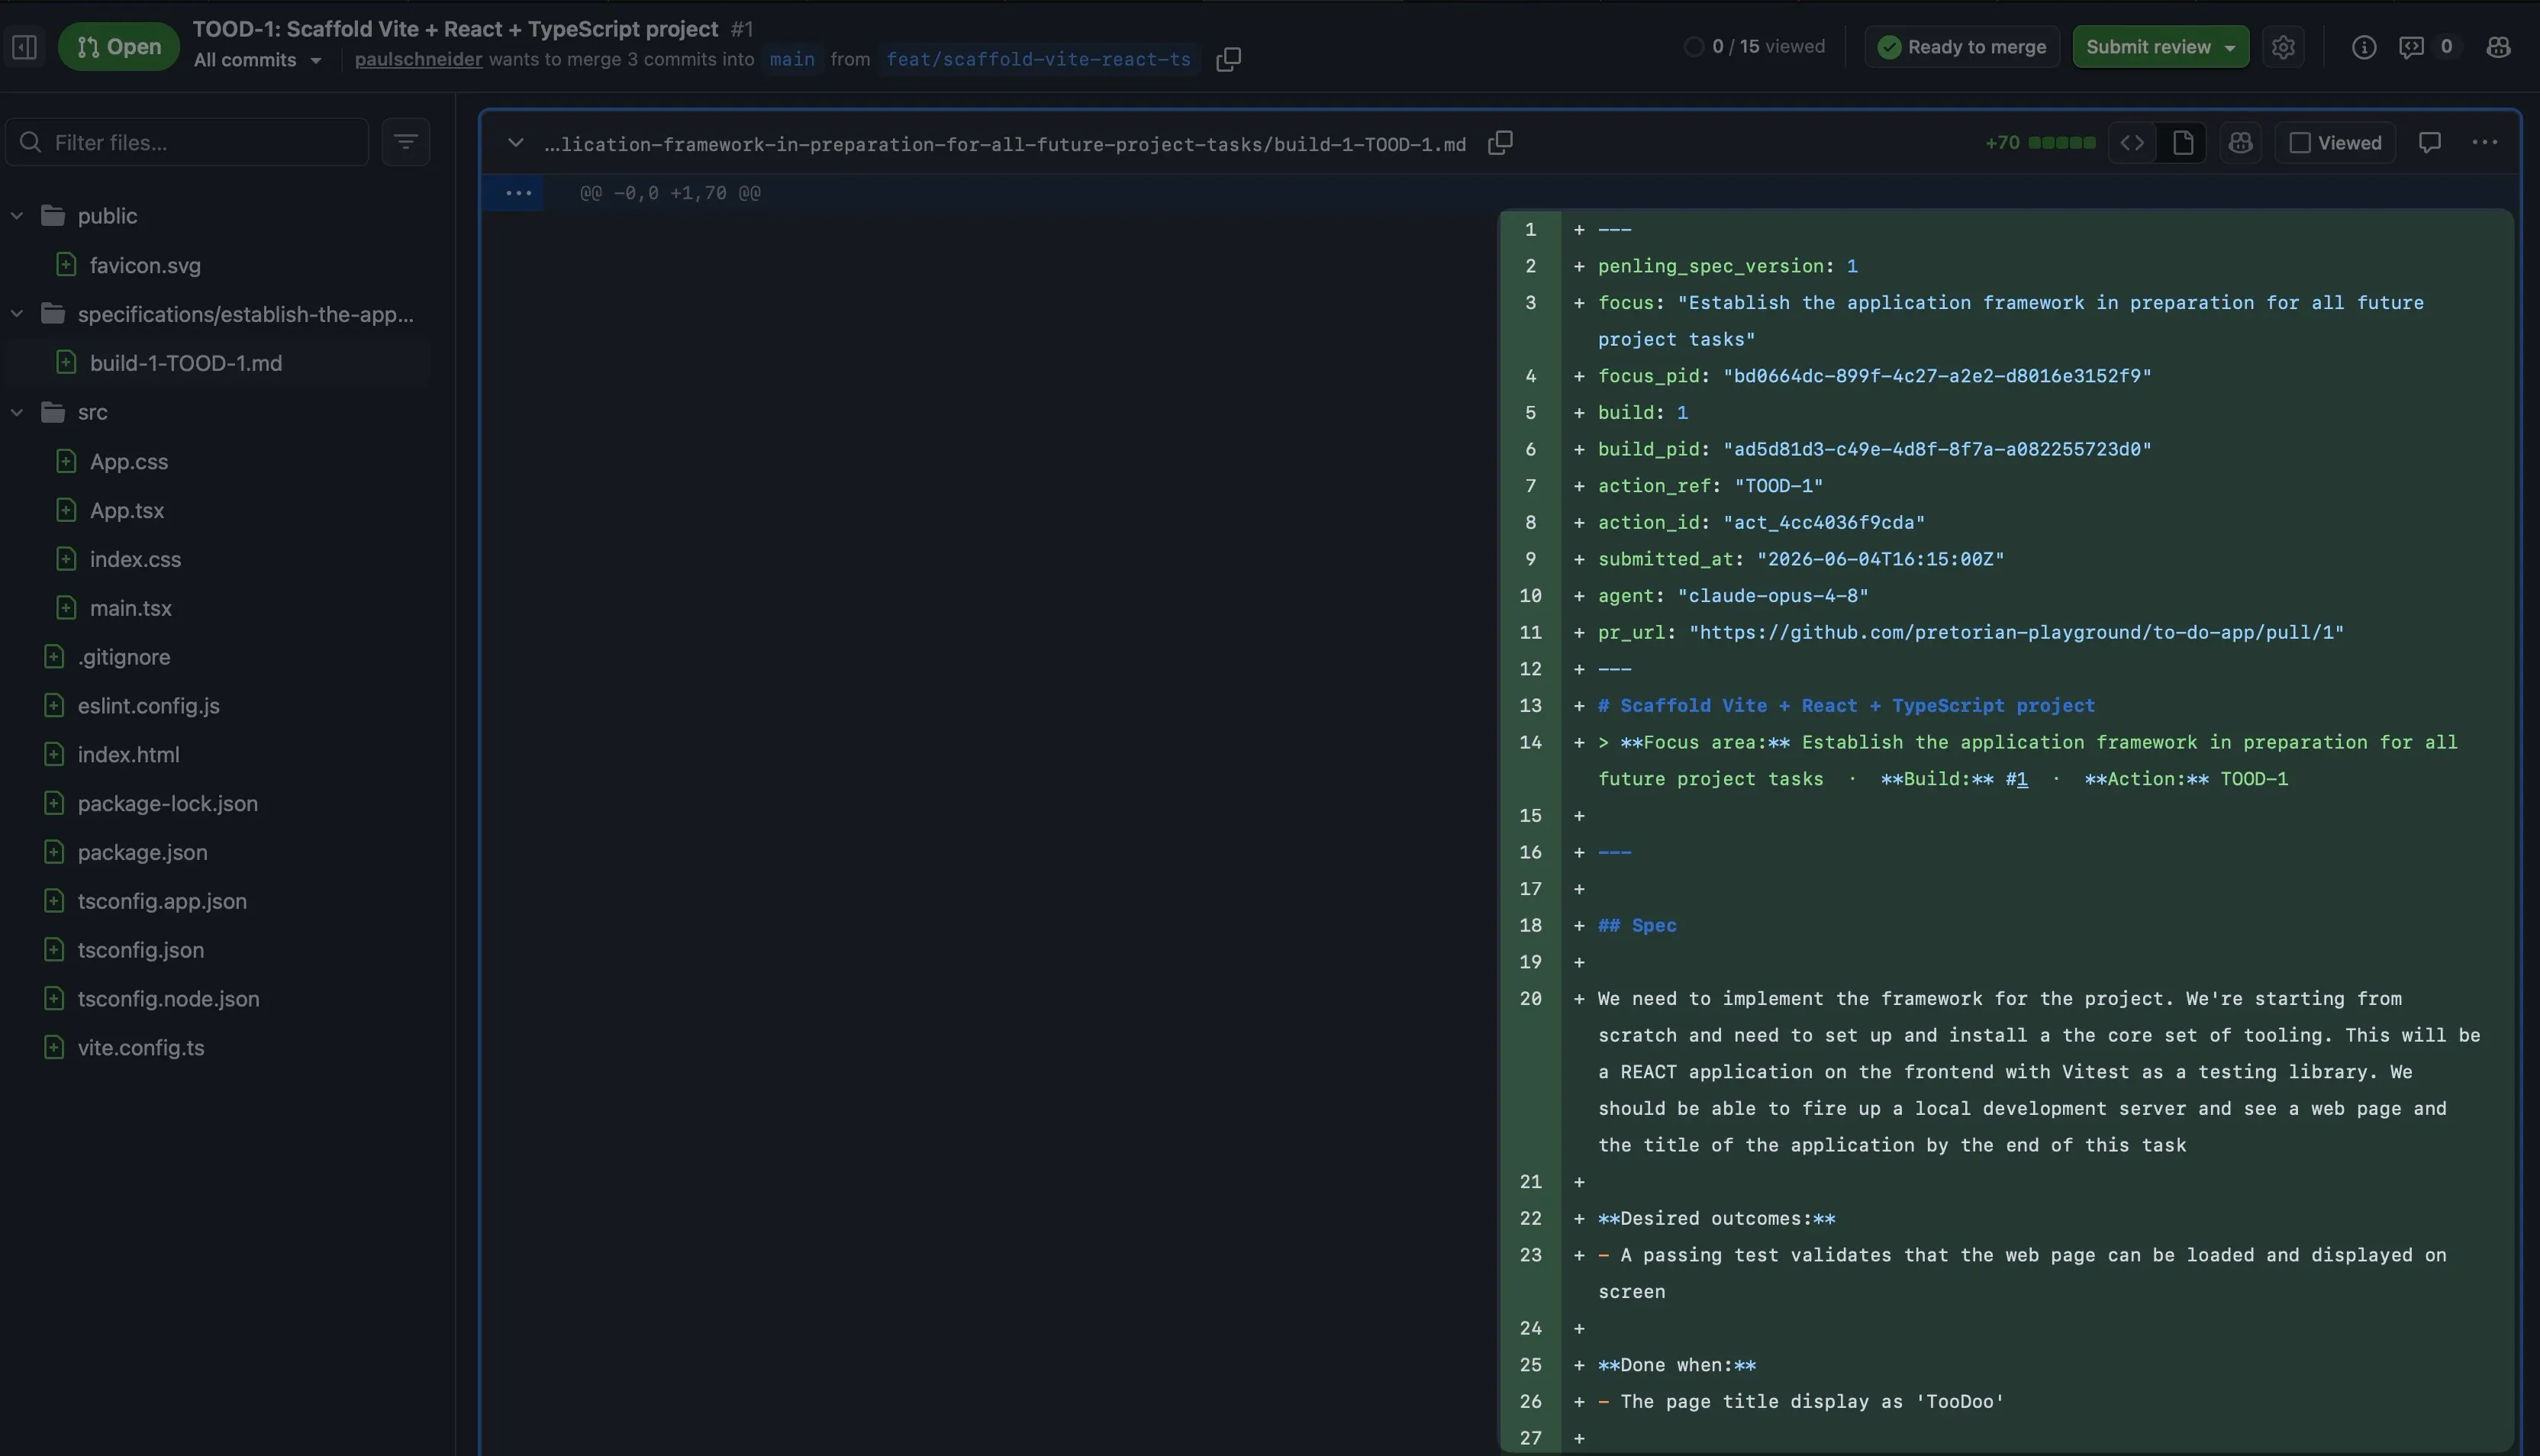Open the file's more options menu

pos(2485,143)
